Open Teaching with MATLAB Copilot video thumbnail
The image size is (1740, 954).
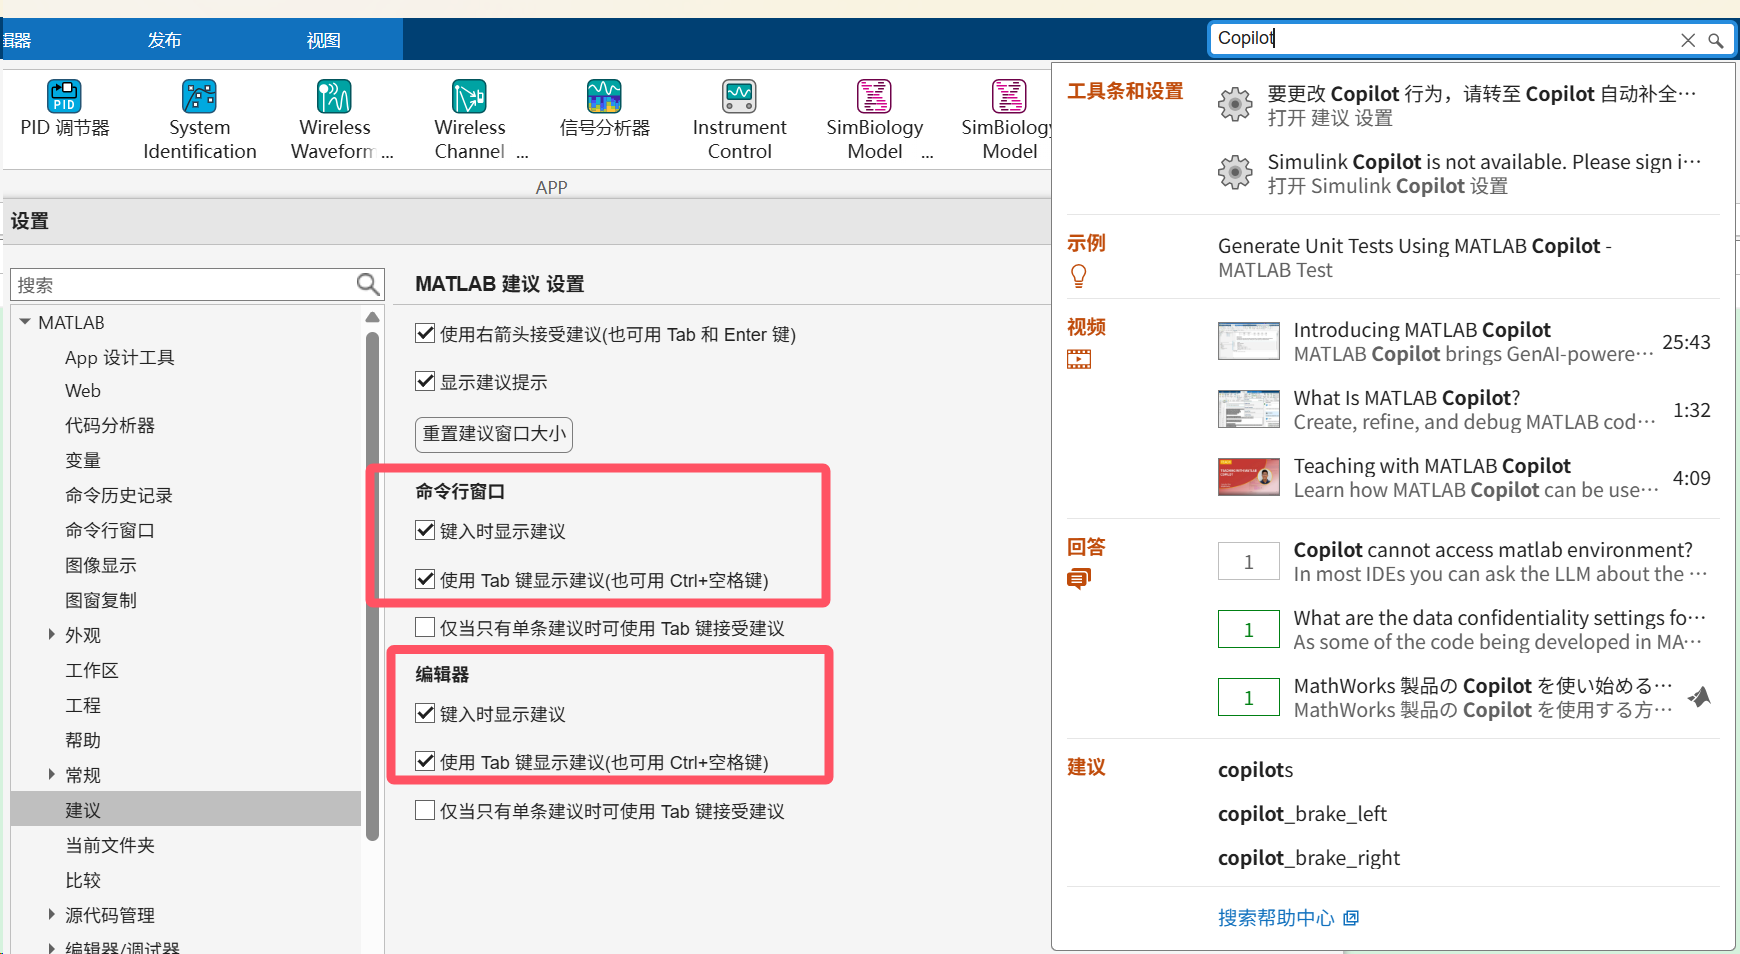coord(1249,477)
